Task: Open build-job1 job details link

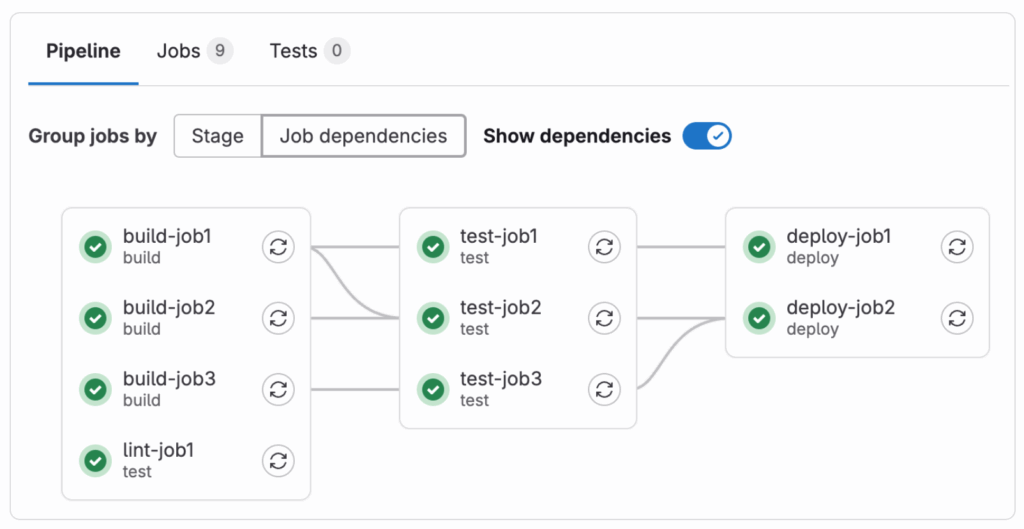Action: click(x=167, y=237)
